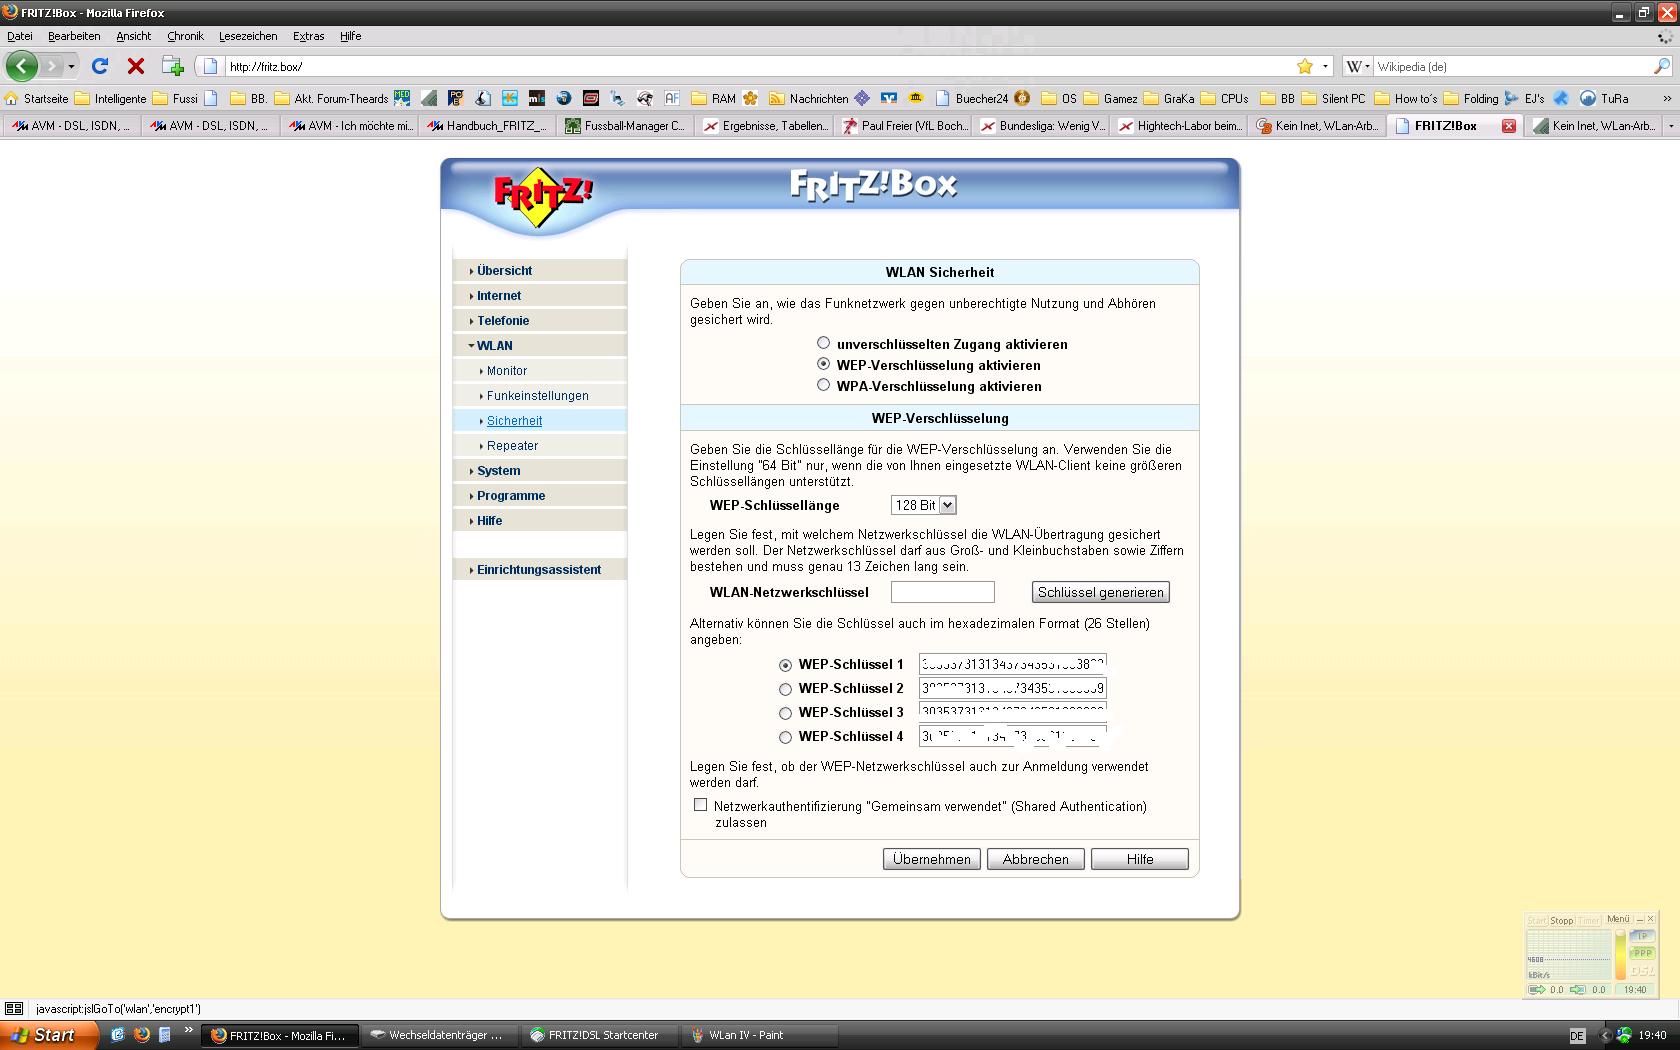
Task: Expand the Internet menu section
Action: click(541, 296)
